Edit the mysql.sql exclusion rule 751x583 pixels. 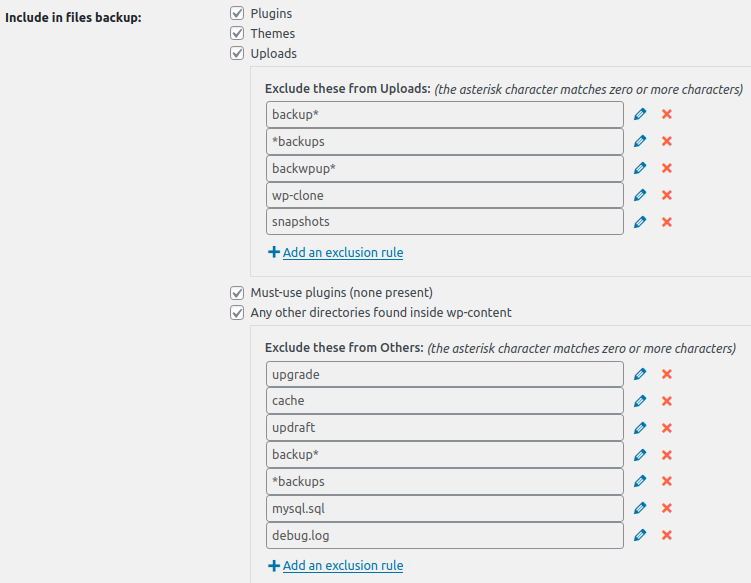[640, 508]
